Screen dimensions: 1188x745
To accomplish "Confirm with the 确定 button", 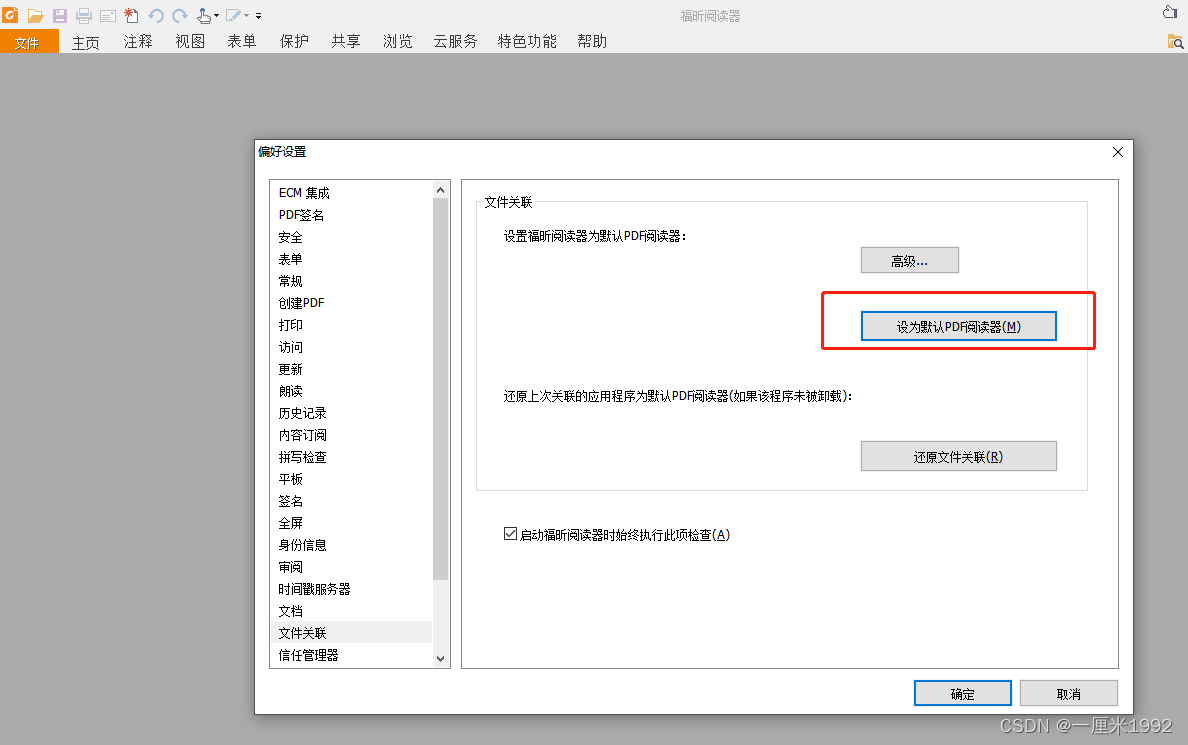I will [962, 693].
